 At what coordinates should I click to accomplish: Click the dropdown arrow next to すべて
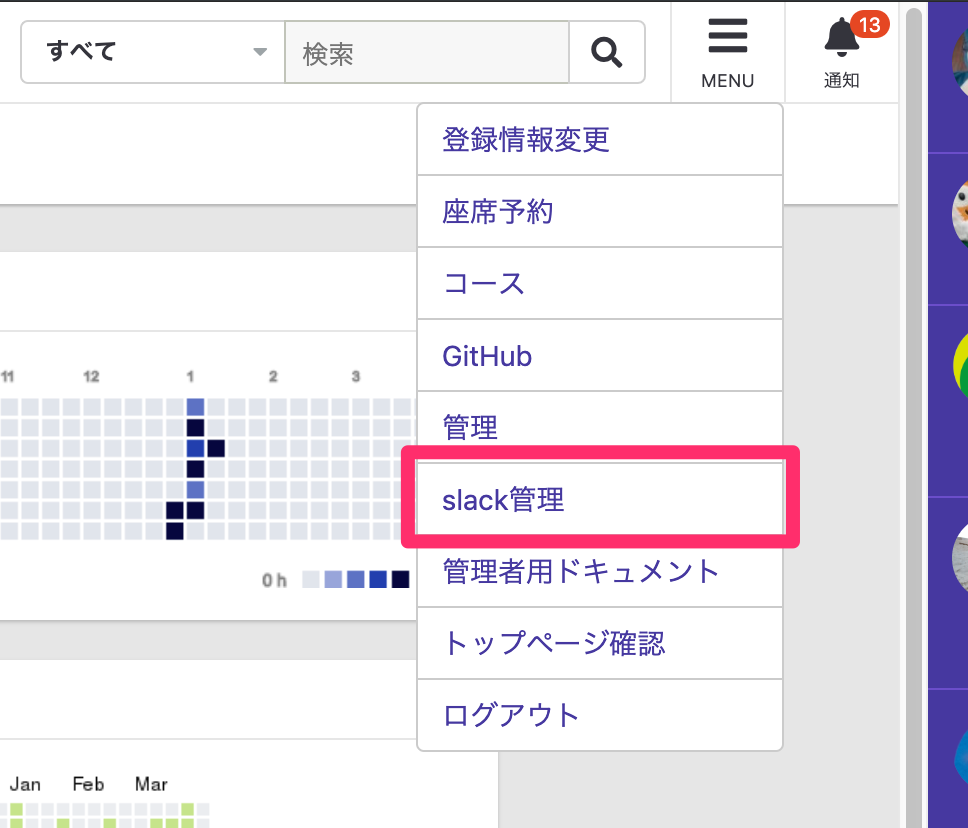tap(260, 52)
